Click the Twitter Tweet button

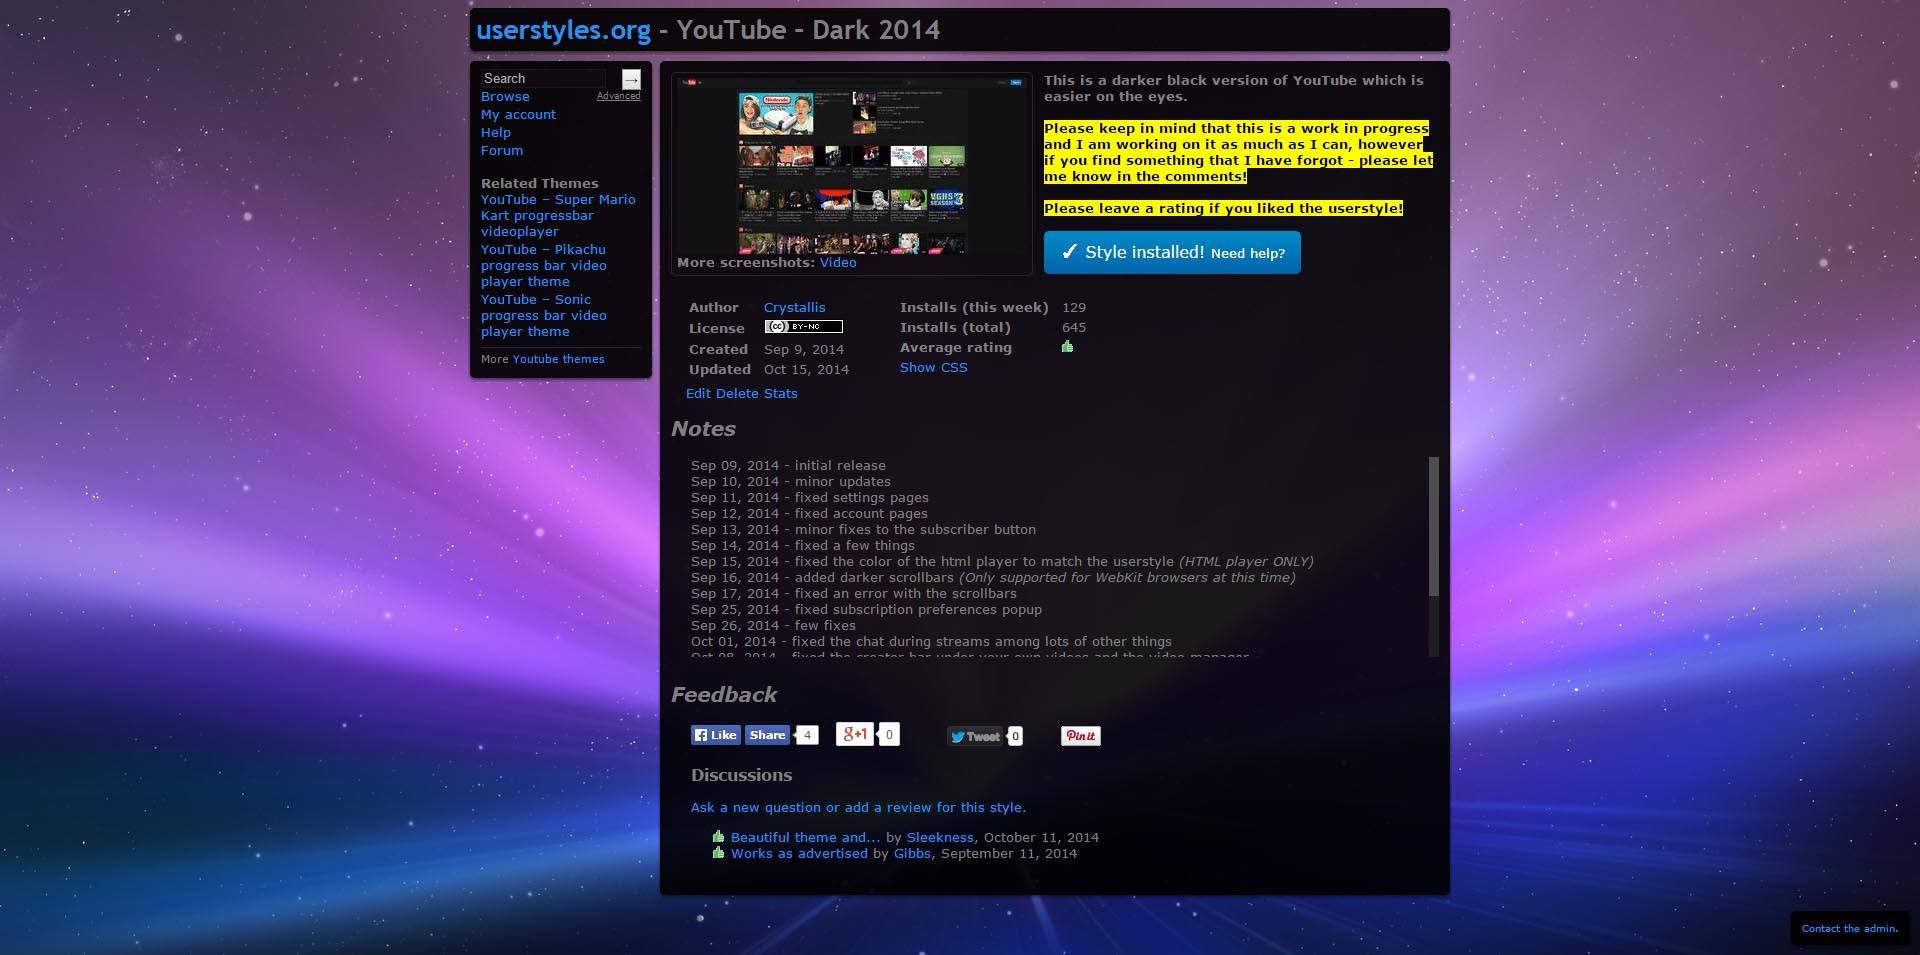tap(975, 736)
